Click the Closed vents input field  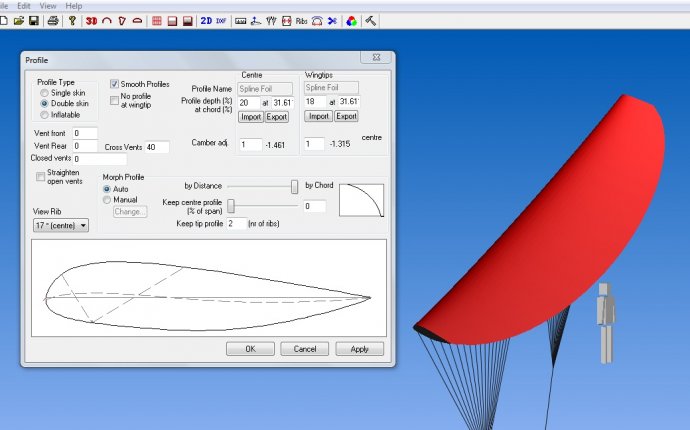point(99,159)
